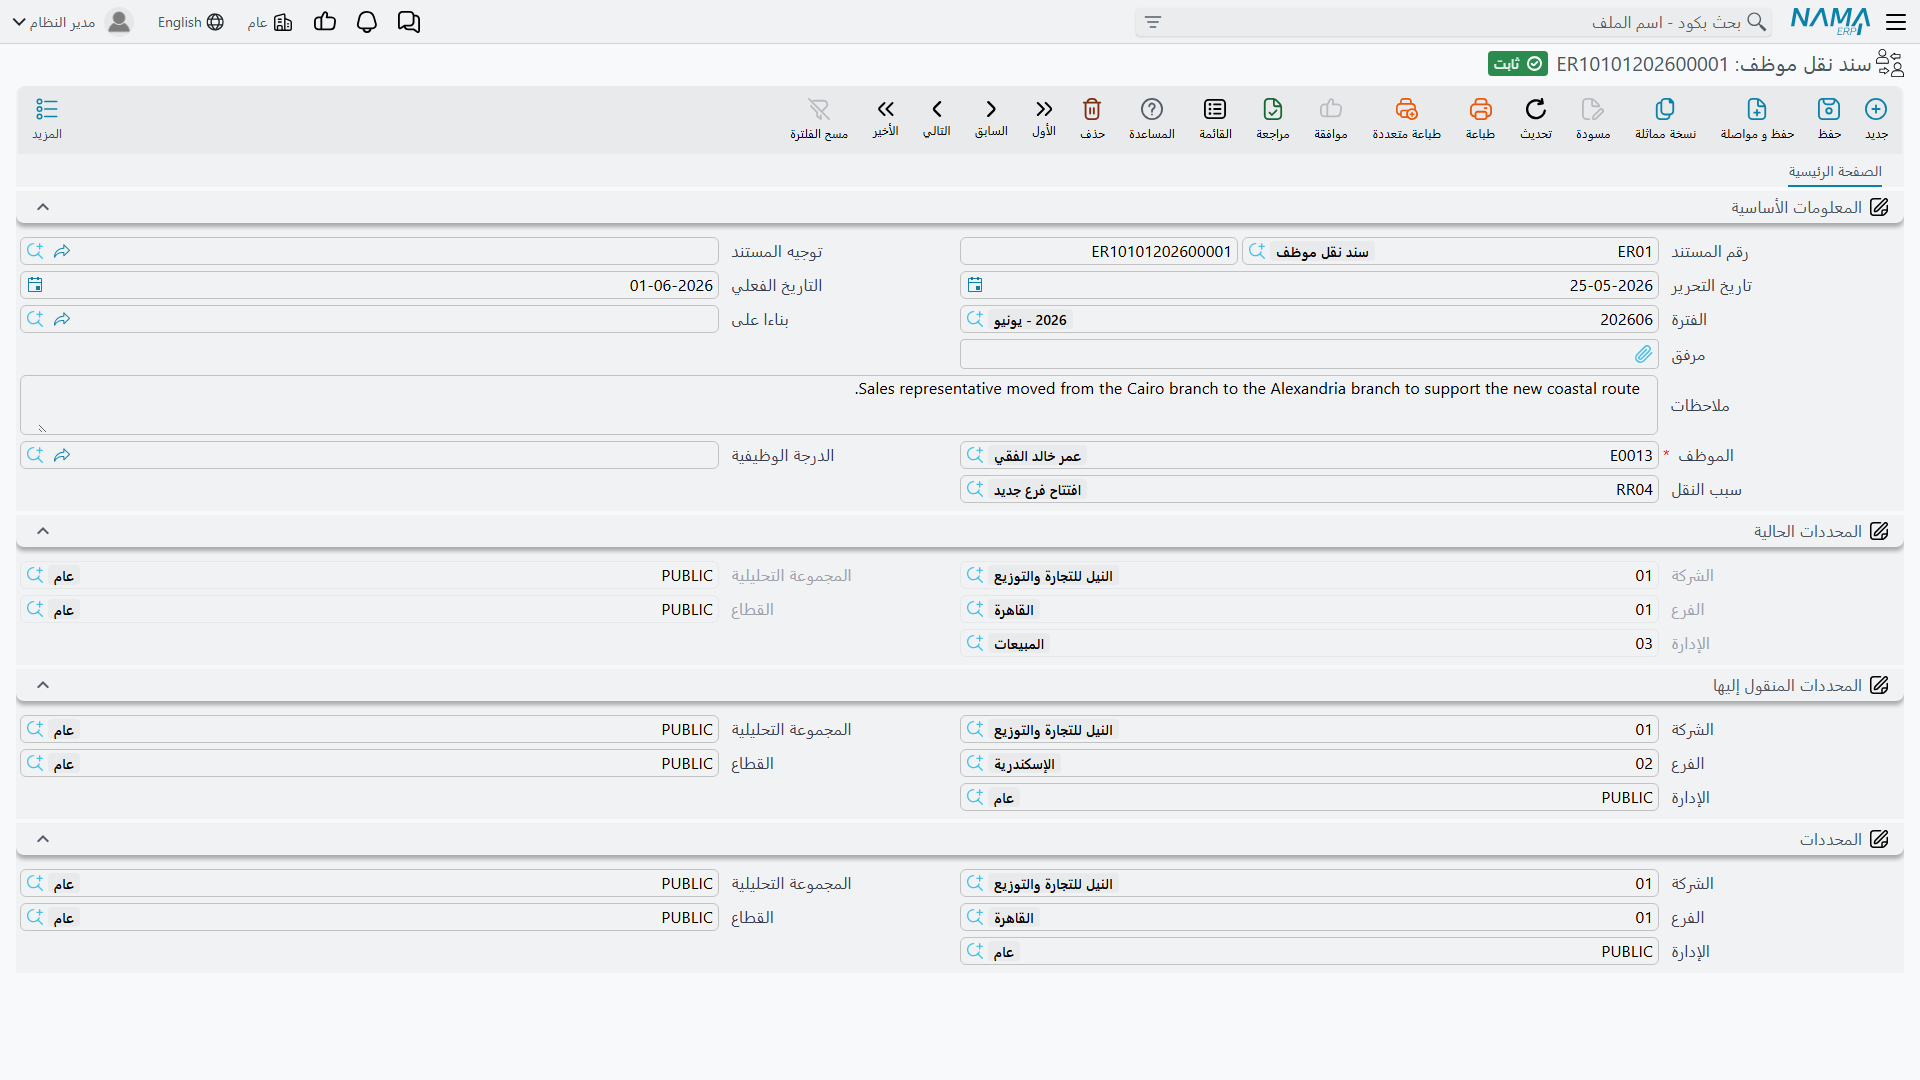Open lookup for سبب النقل RR04 field

click(975, 490)
